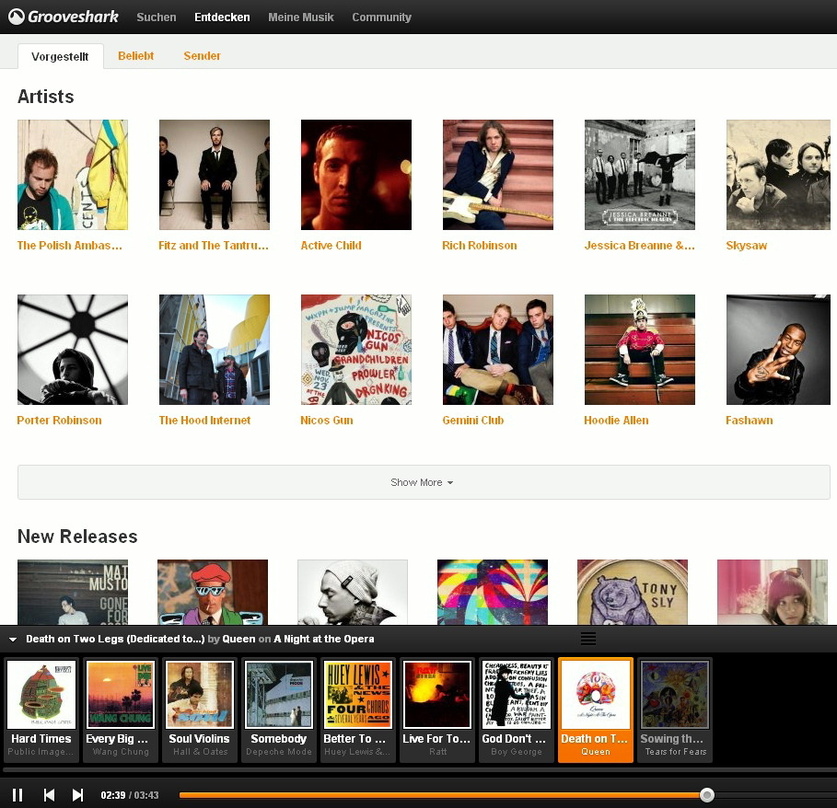Play God Don't by Boy George
The width and height of the screenshot is (837, 808).
516,710
